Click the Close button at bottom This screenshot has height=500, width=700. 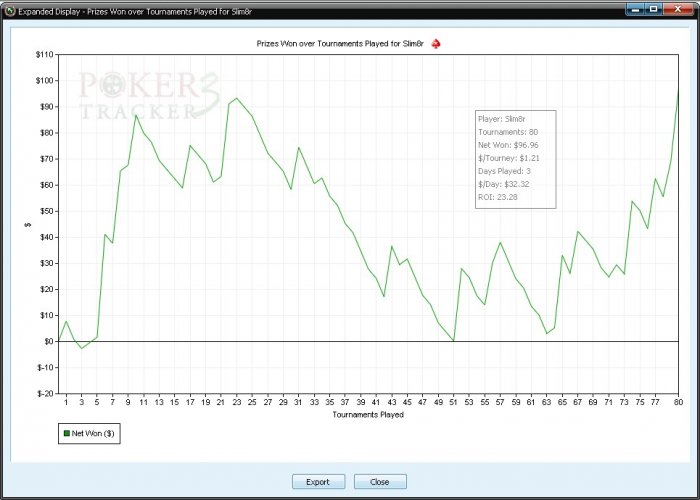pos(380,482)
